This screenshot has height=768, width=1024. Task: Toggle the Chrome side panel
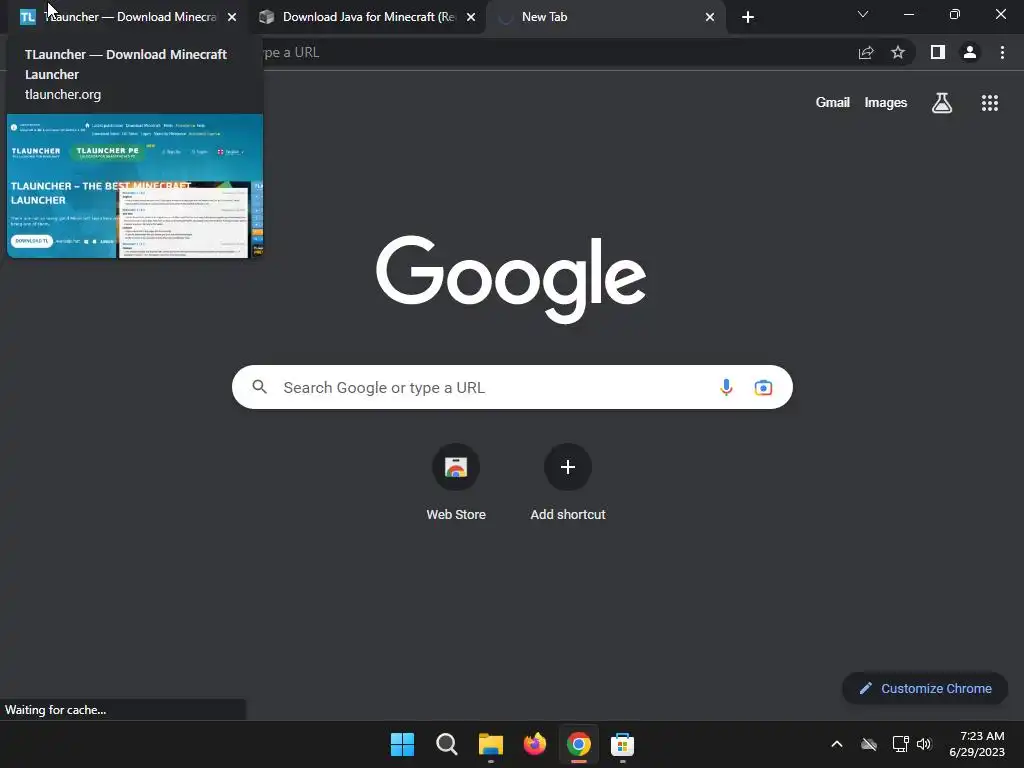(x=938, y=52)
